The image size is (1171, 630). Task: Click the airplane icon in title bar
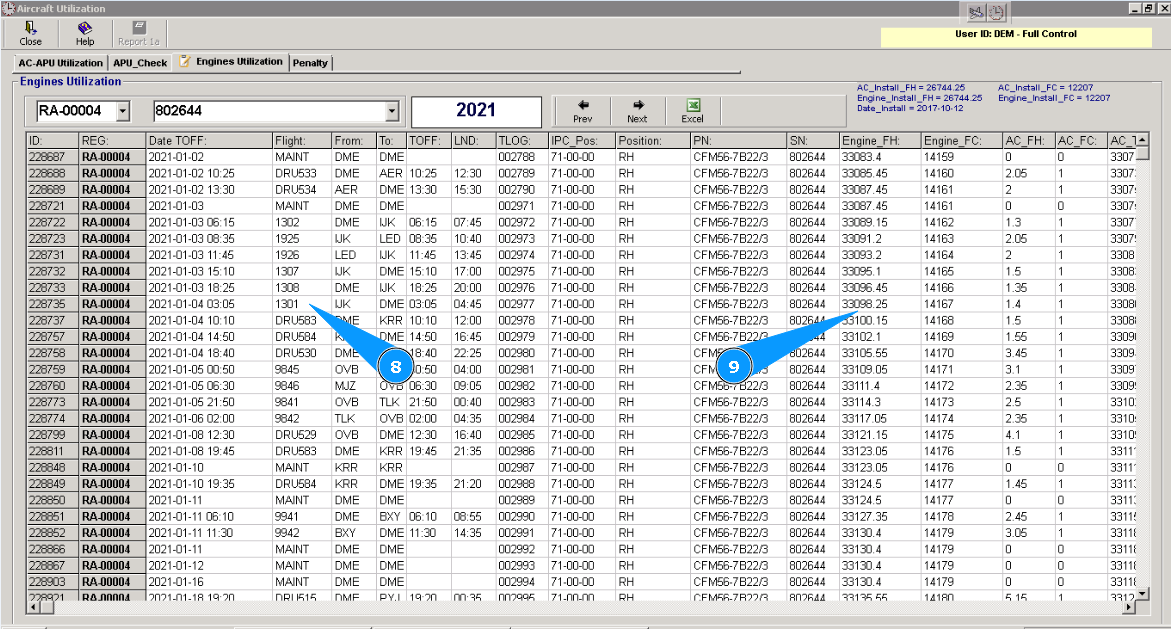pos(972,12)
